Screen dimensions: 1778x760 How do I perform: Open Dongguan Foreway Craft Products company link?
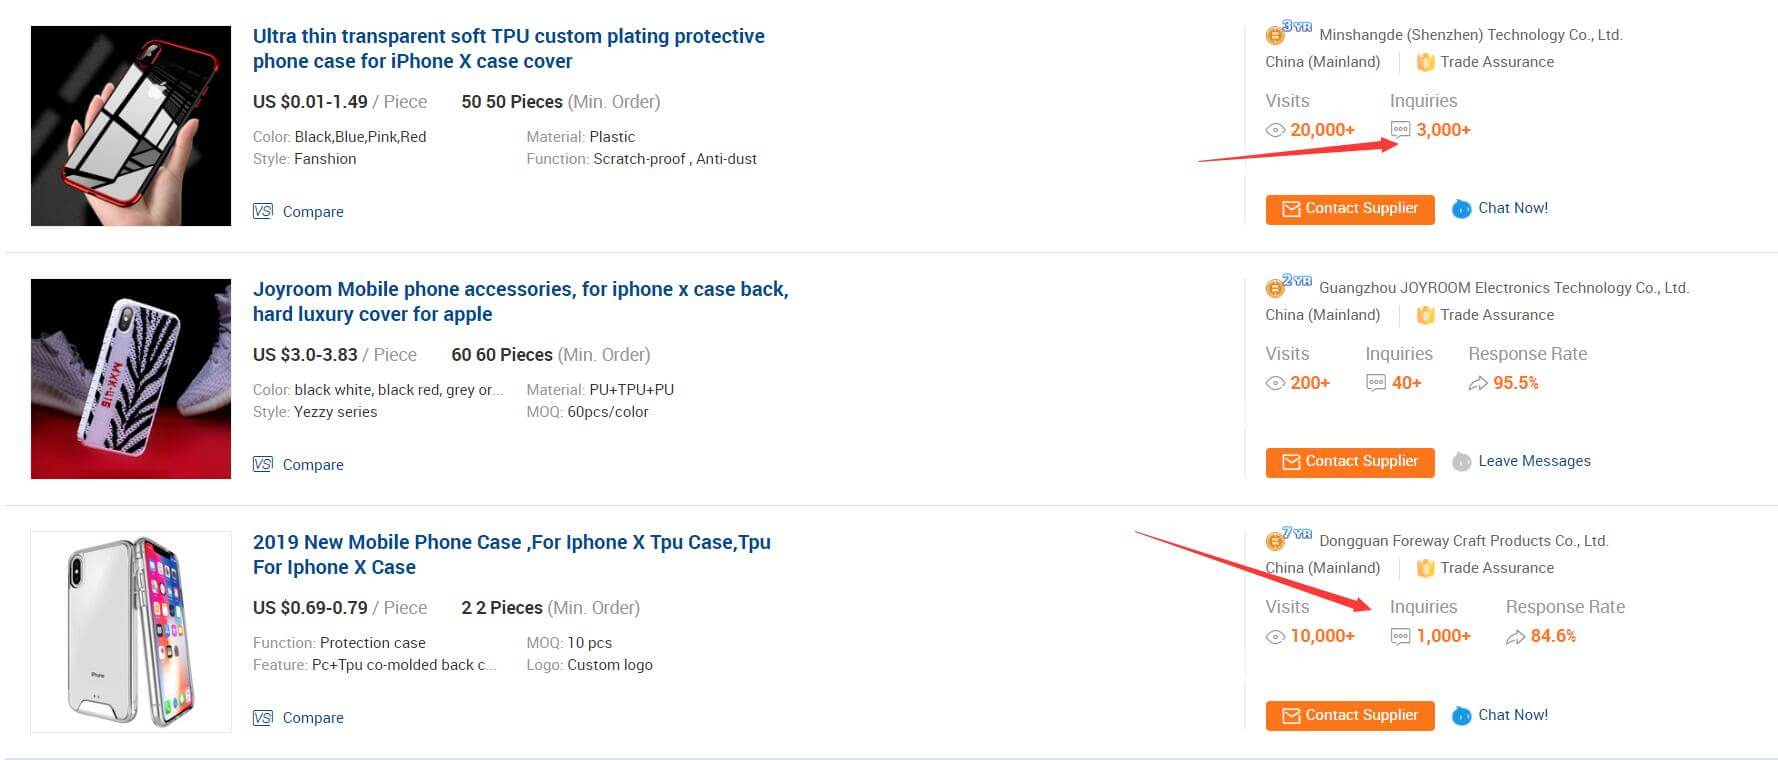1463,541
